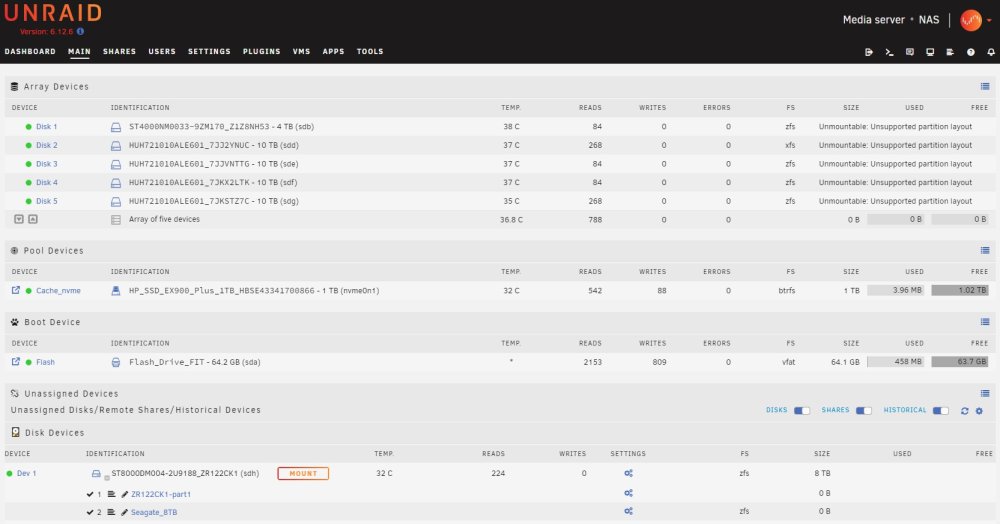Click the Disk 1 green status indicator
The width and height of the screenshot is (1000, 524).
[x=29, y=127]
